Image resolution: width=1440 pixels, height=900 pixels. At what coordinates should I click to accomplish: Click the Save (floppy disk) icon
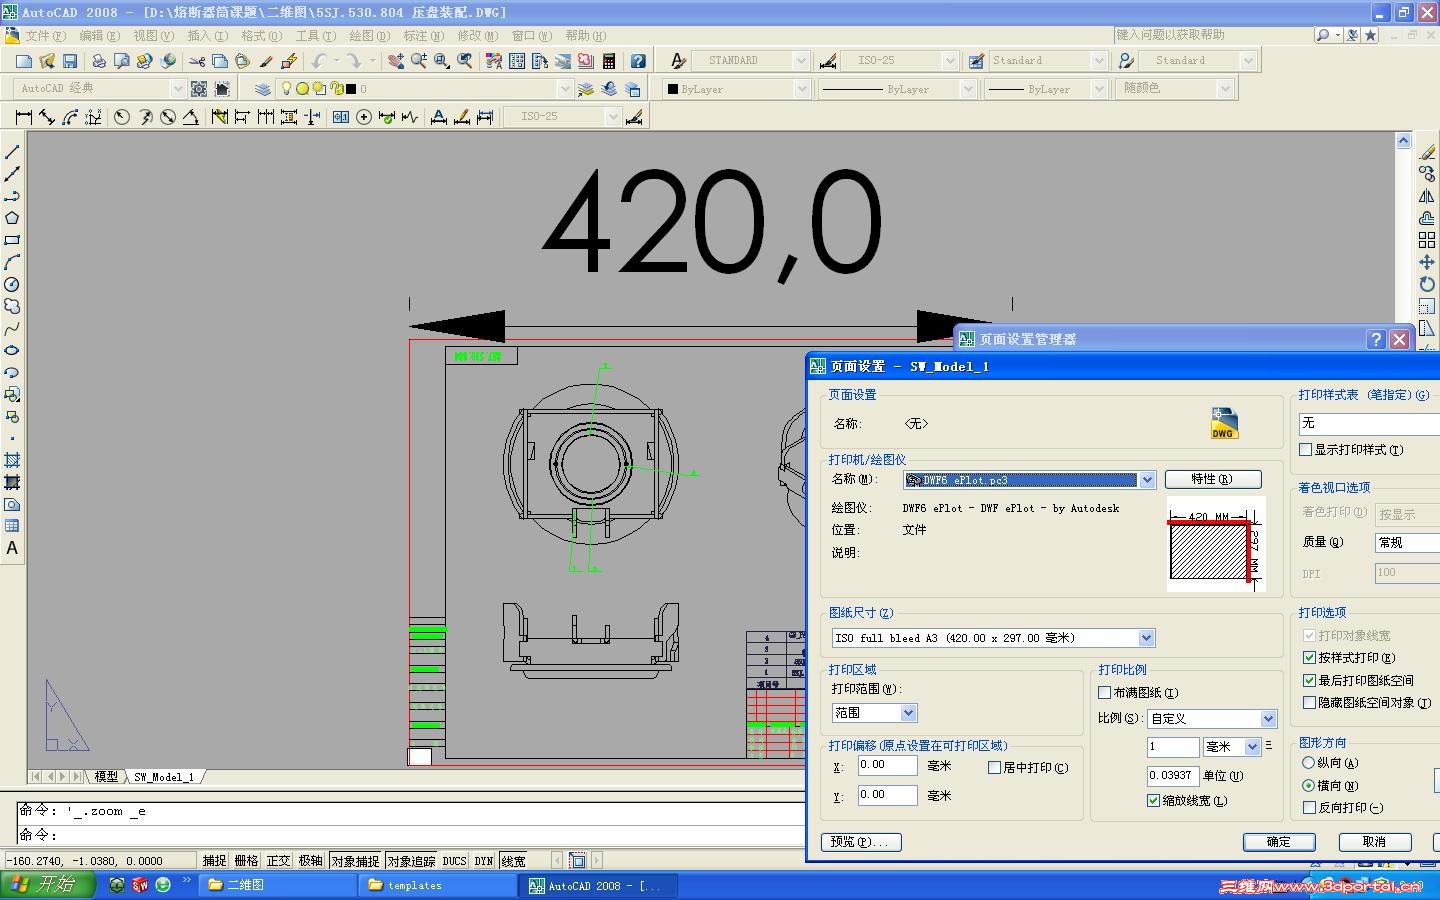pyautogui.click(x=70, y=61)
